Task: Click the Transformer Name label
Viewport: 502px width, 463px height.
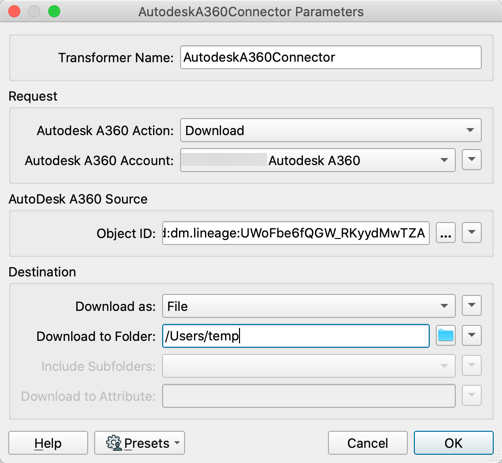Action: 116,58
